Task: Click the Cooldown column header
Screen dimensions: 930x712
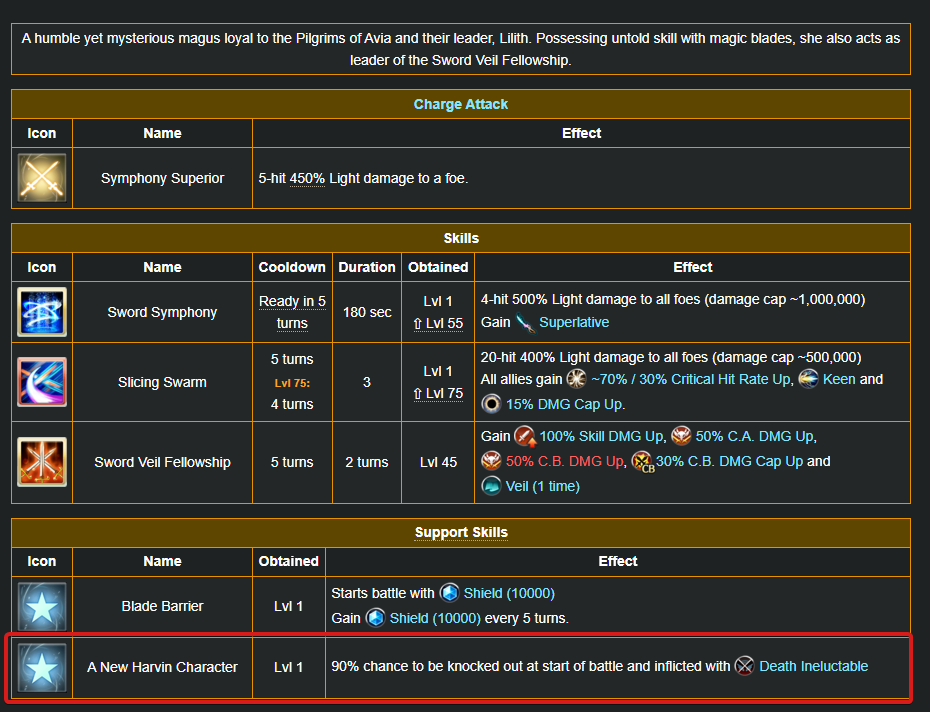Action: coord(292,267)
